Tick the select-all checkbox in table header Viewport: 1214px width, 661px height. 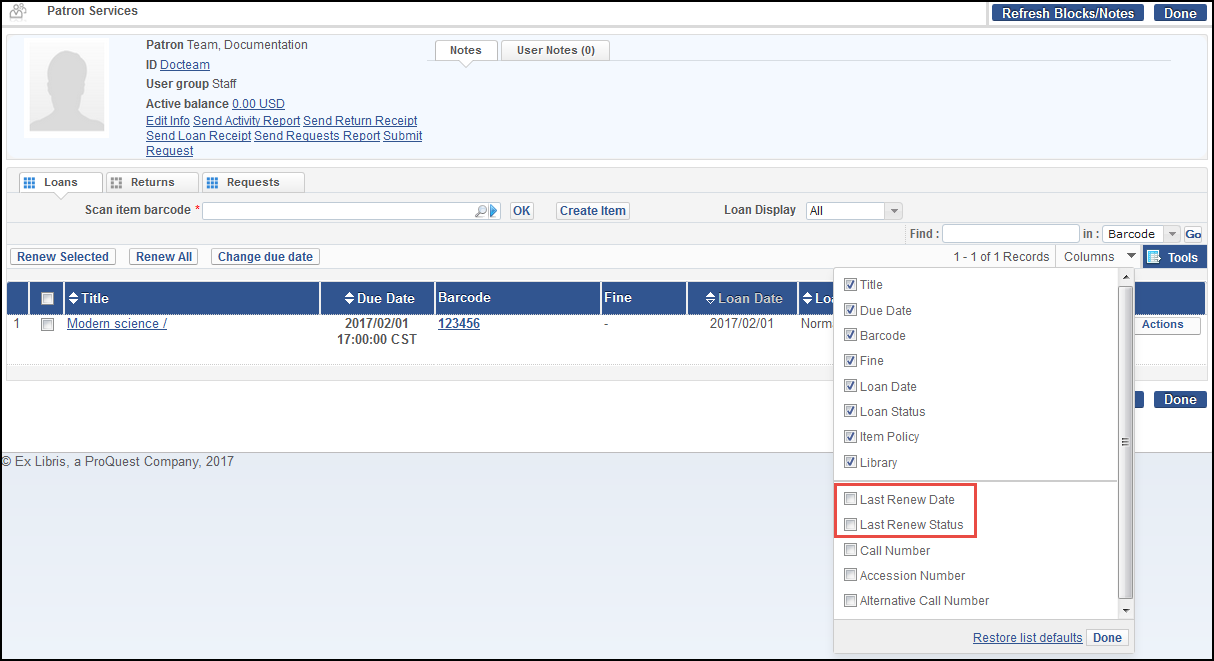pyautogui.click(x=47, y=298)
